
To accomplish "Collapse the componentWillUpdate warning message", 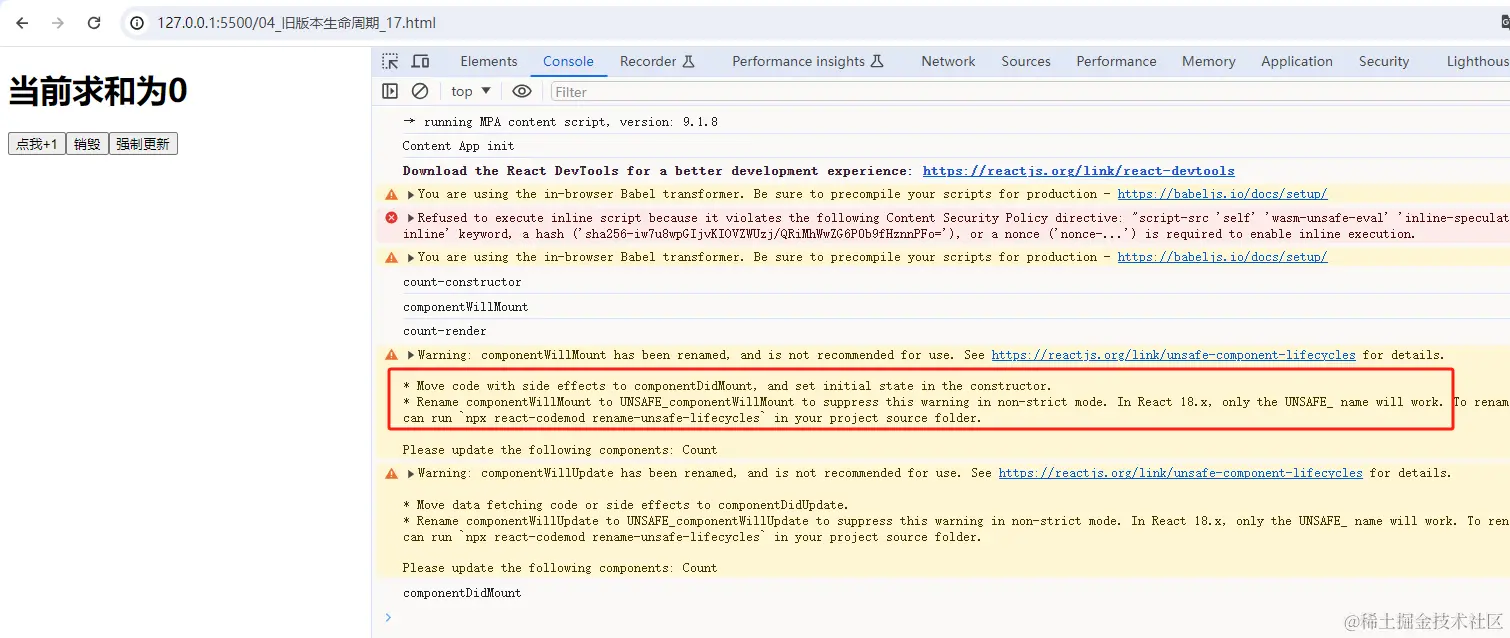I will (411, 474).
